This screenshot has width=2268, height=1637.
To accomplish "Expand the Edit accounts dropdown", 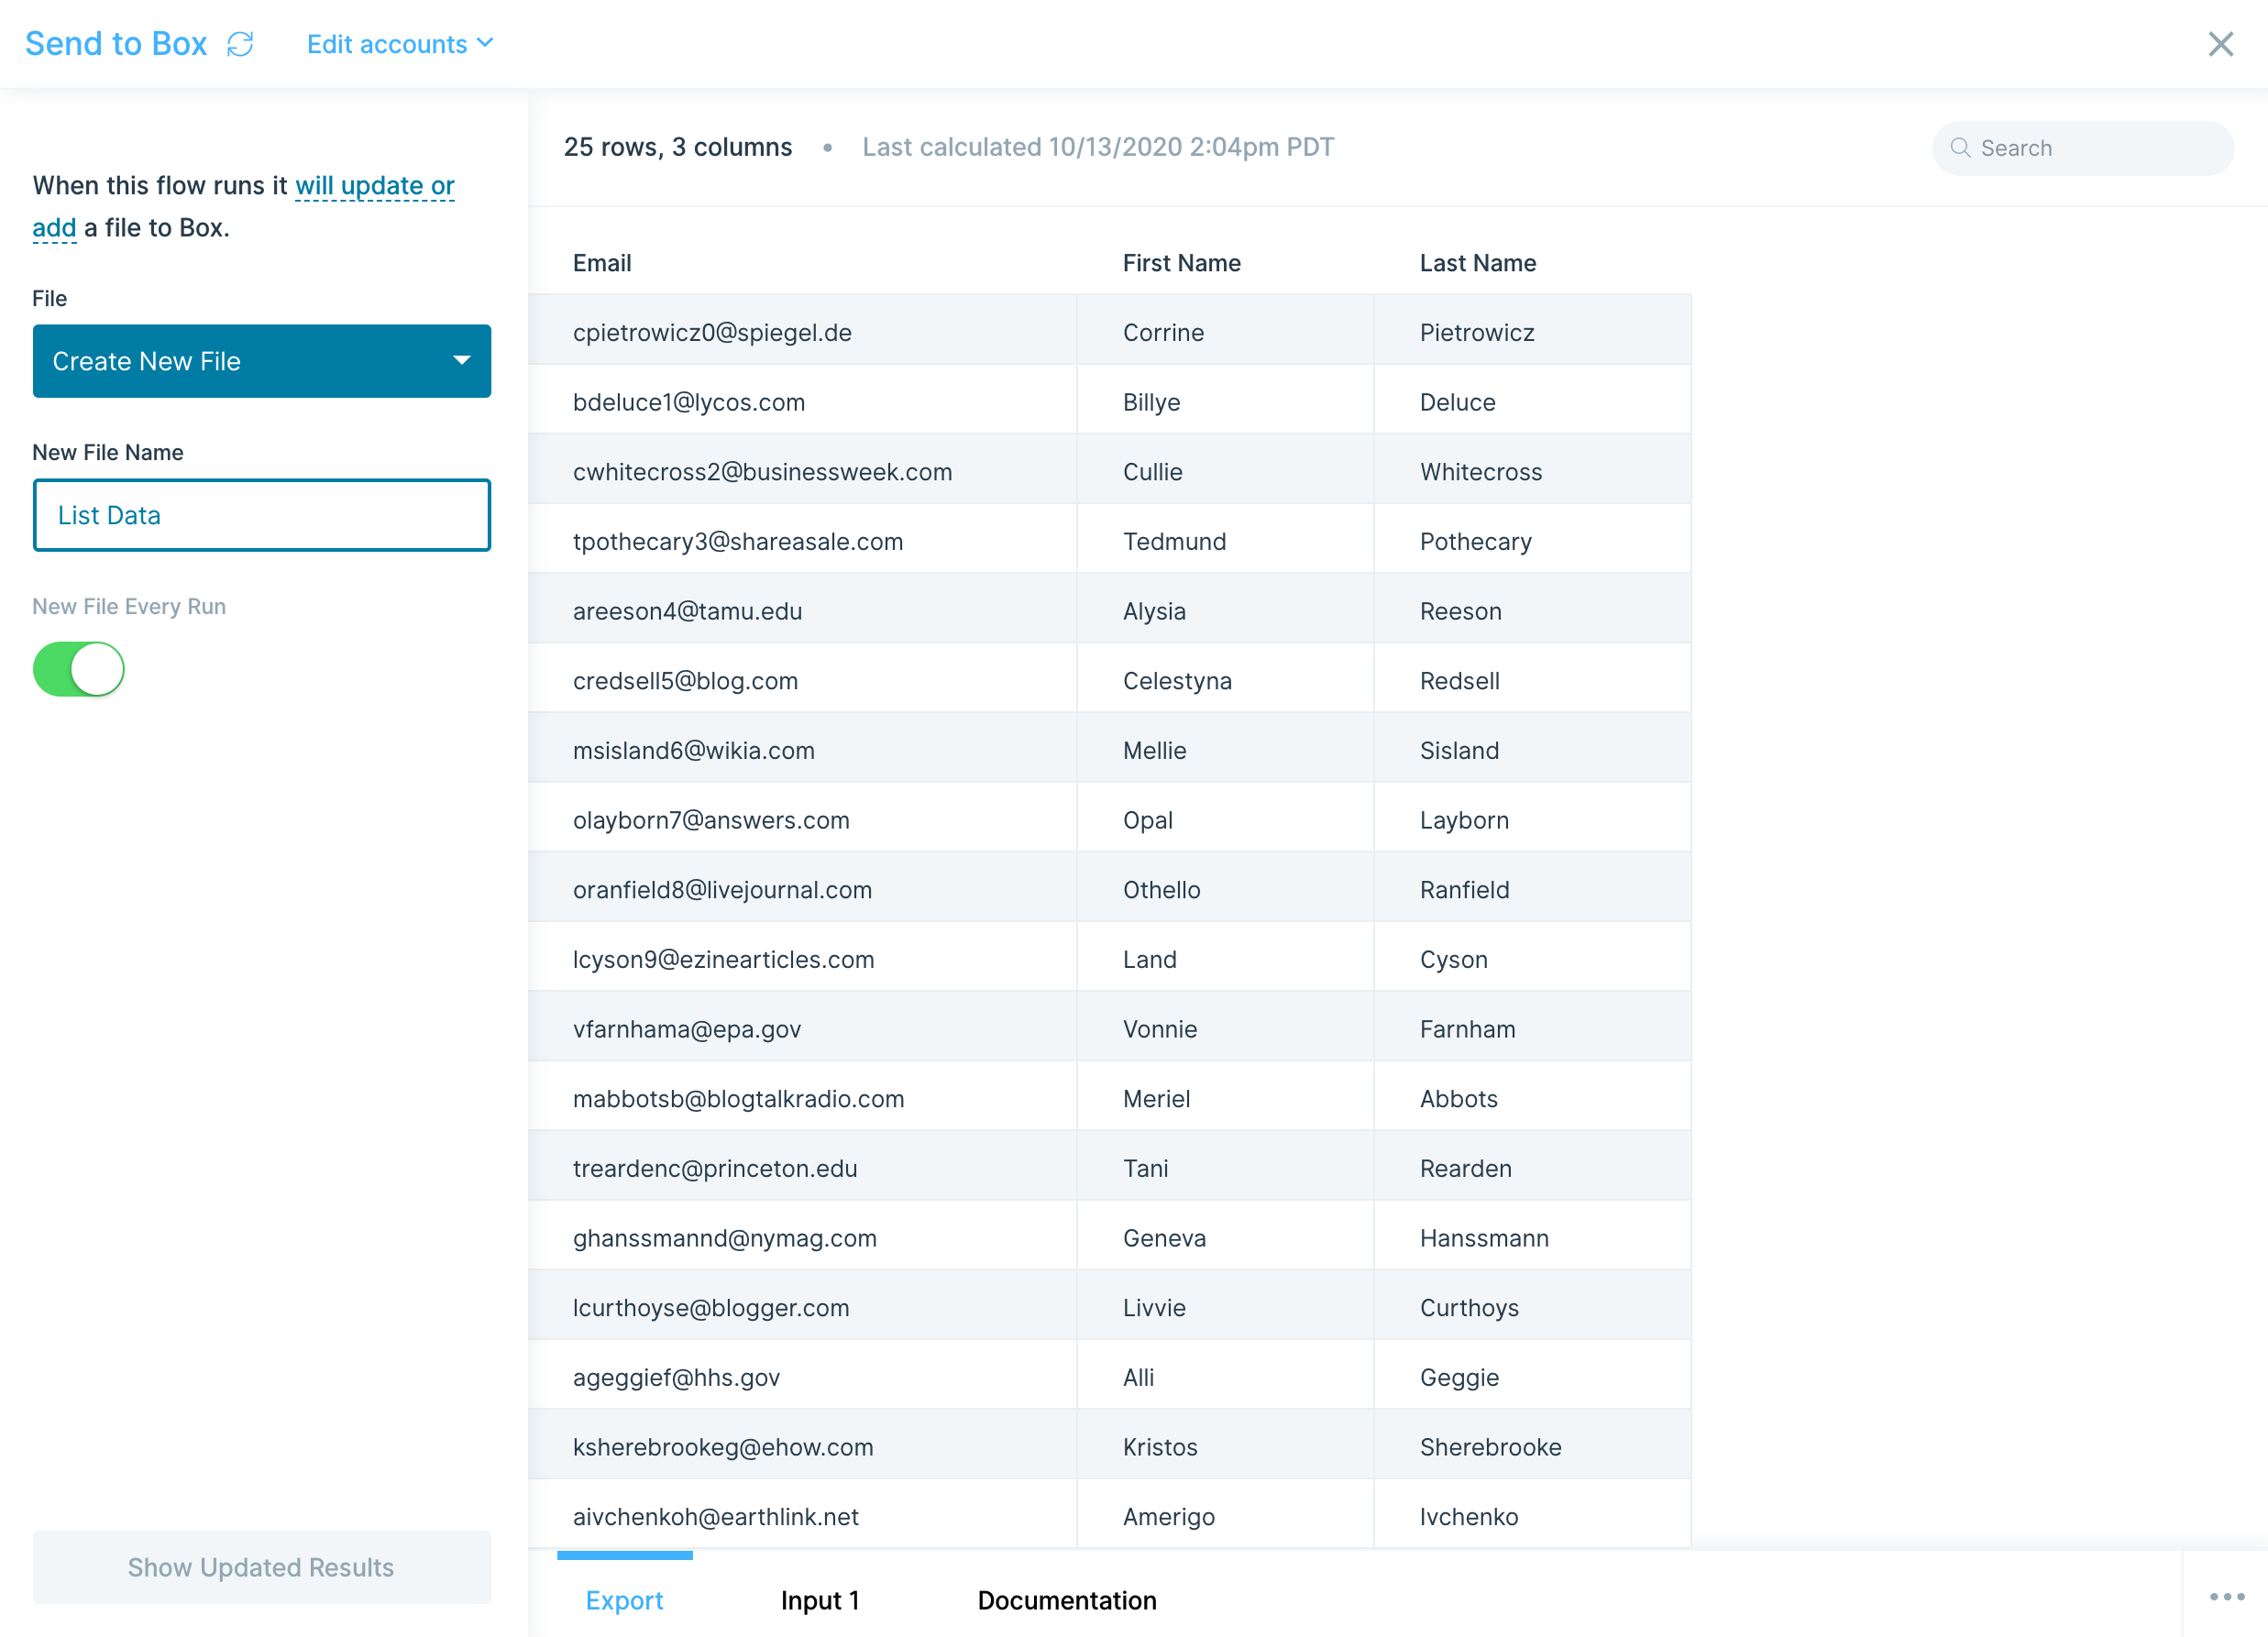I will coord(400,44).
